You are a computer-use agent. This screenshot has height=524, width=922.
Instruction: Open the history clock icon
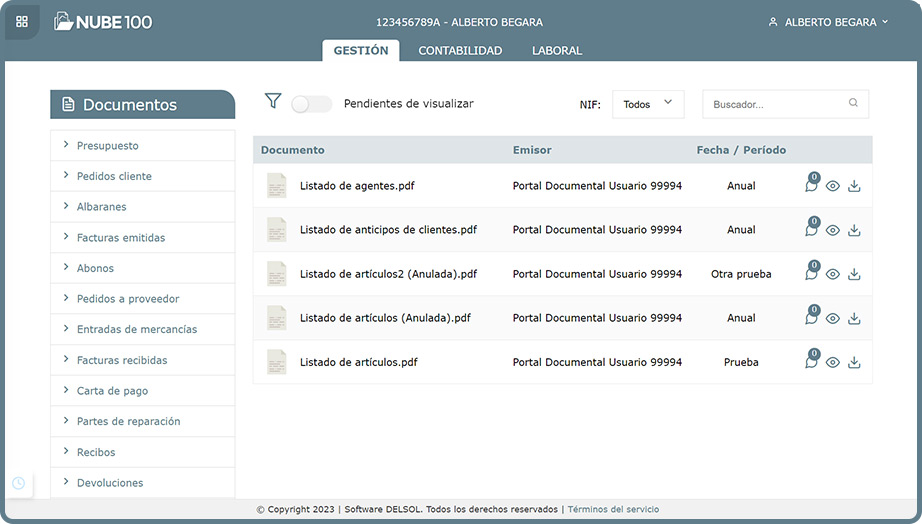pyautogui.click(x=18, y=483)
